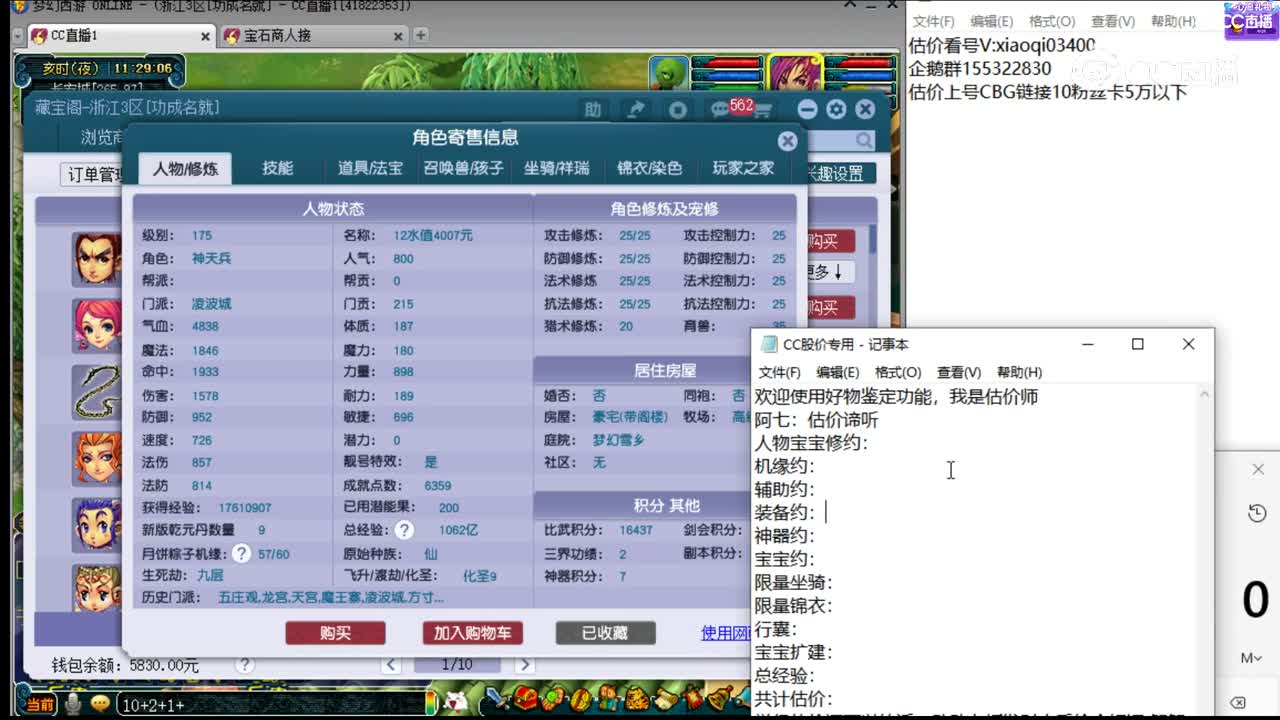Open the in-game settings gear icon
1280x720 pixels.
(x=836, y=110)
